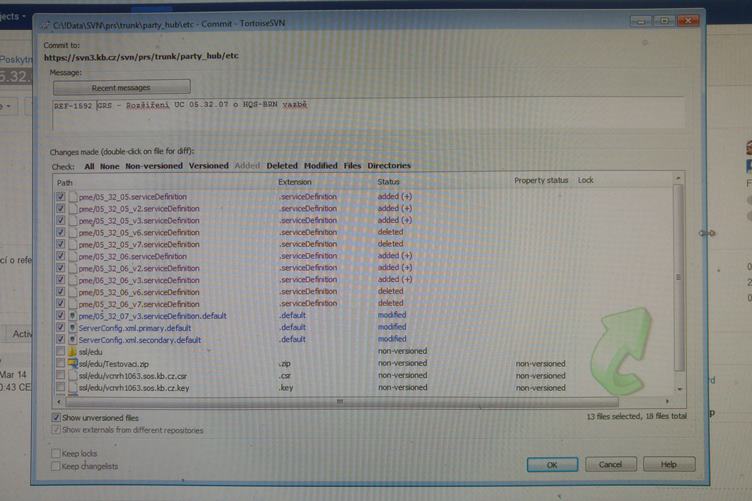
Task: Click the file icon of pme/05_32_05_v6.serviceDefinition
Action: tap(73, 233)
